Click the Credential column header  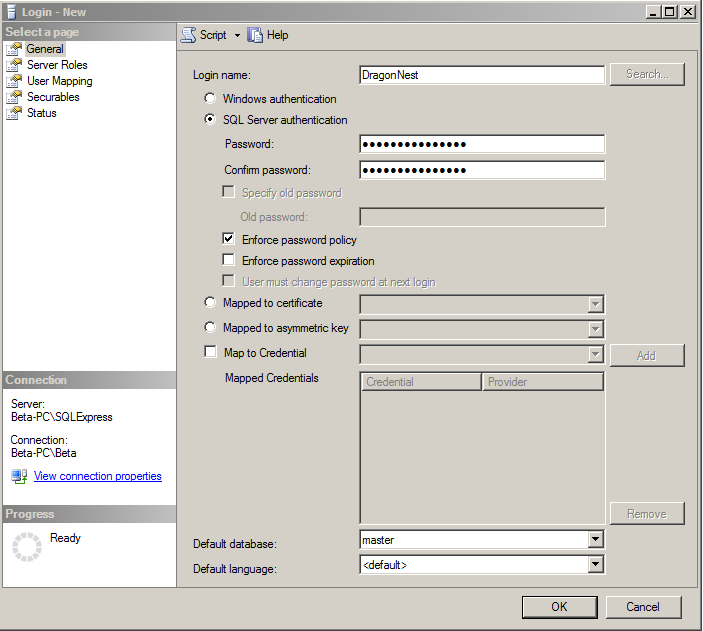click(421, 382)
